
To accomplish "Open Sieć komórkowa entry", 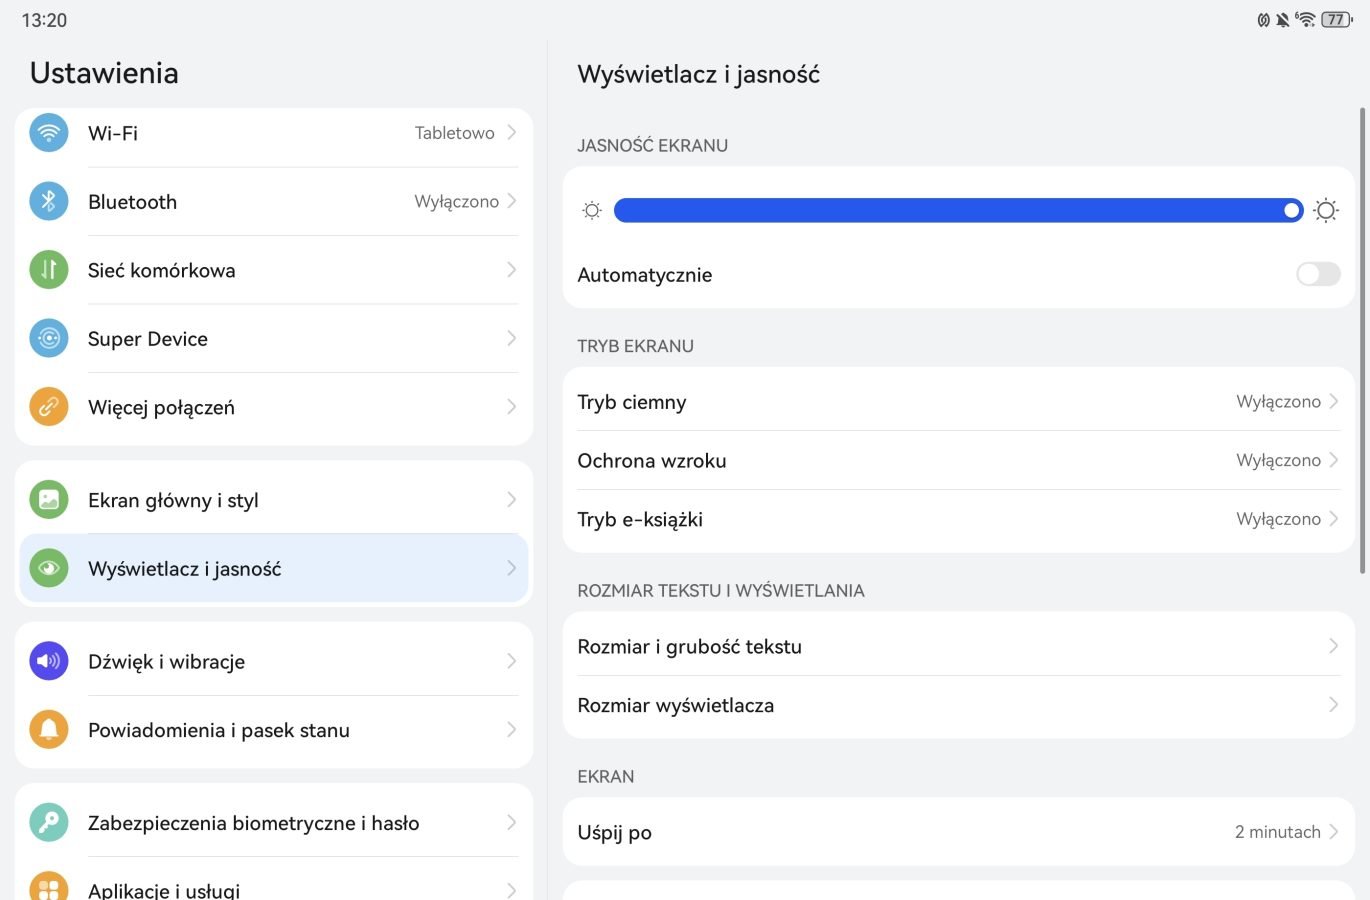I will coord(274,270).
